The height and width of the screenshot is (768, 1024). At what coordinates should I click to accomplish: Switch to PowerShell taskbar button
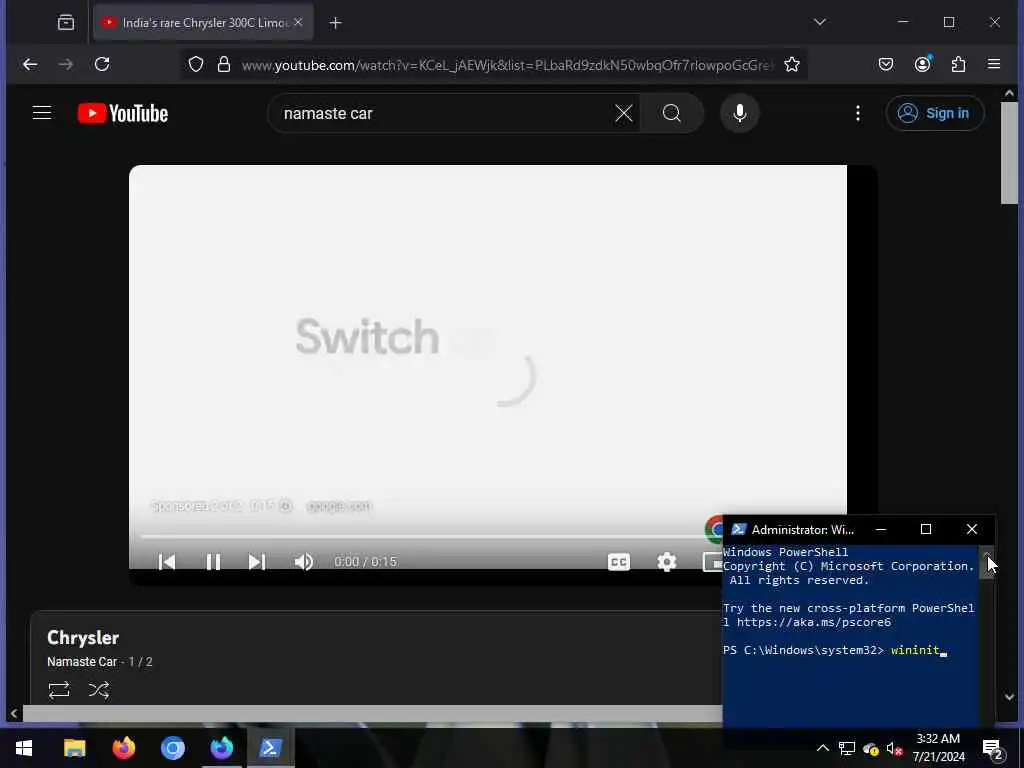[x=270, y=748]
